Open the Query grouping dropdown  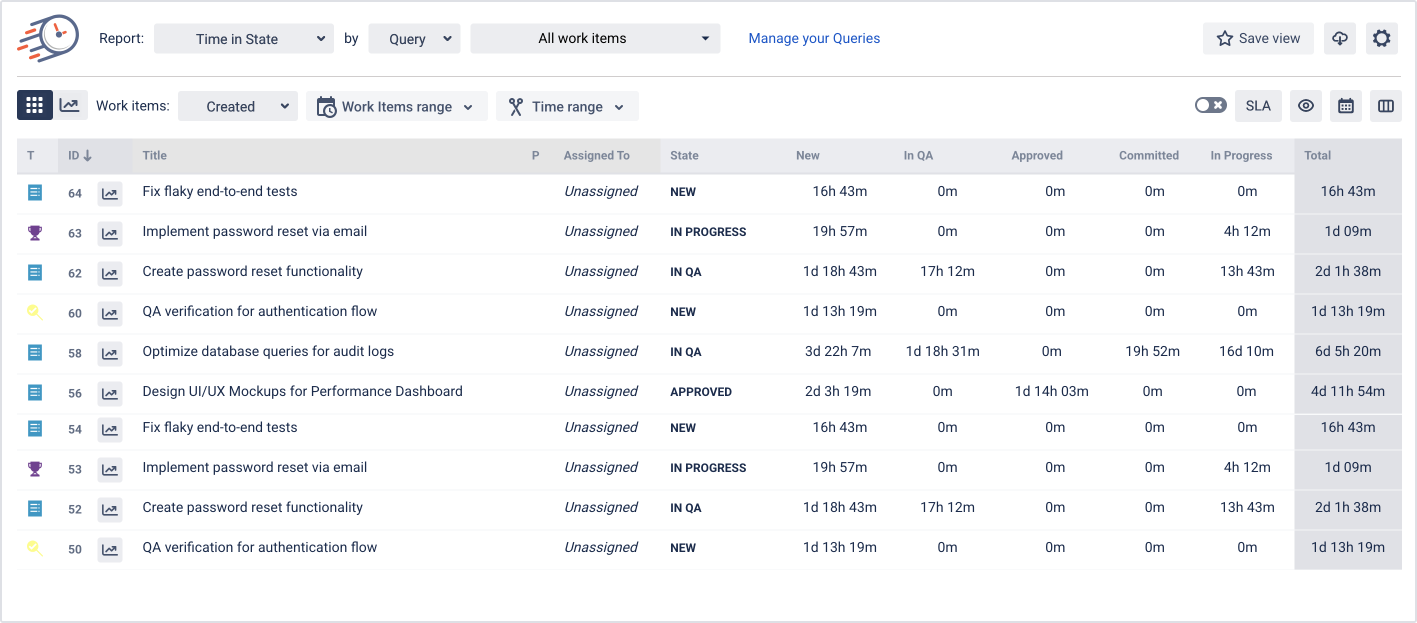(x=414, y=39)
